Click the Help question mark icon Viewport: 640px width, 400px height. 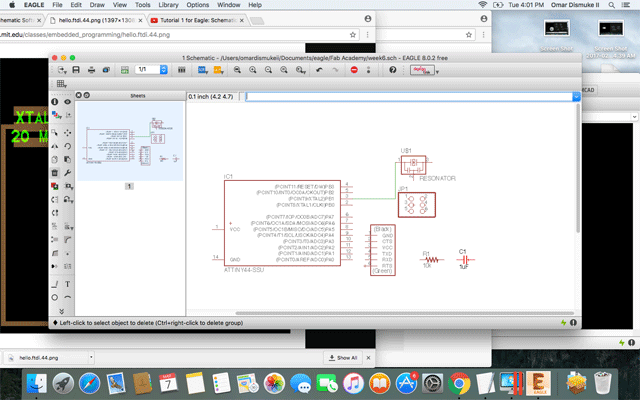[x=392, y=70]
